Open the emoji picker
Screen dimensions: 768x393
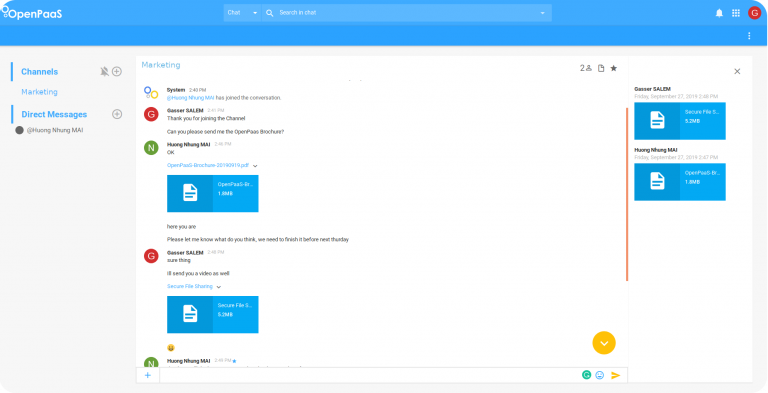[600, 375]
